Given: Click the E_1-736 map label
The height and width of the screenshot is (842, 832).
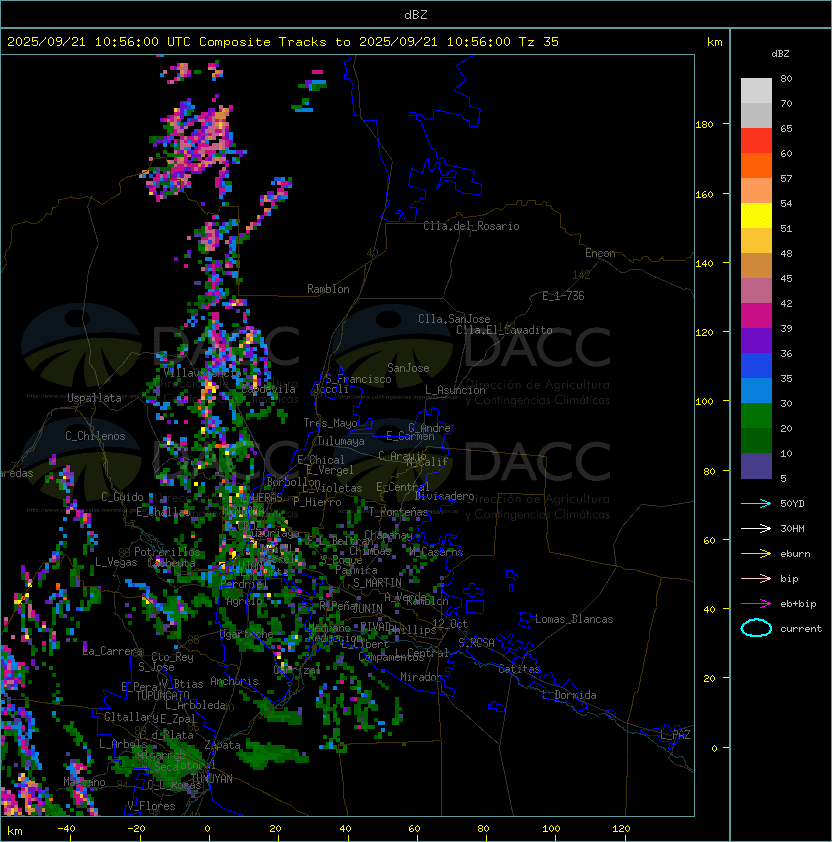Looking at the screenshot, I should click(563, 296).
